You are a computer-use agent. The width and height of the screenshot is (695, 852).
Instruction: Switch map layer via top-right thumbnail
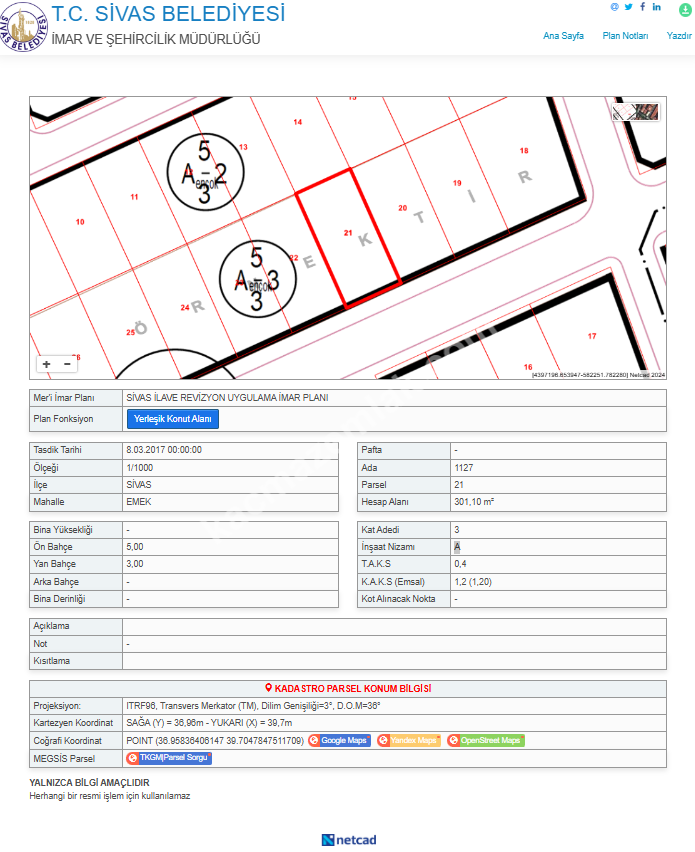tap(636, 112)
